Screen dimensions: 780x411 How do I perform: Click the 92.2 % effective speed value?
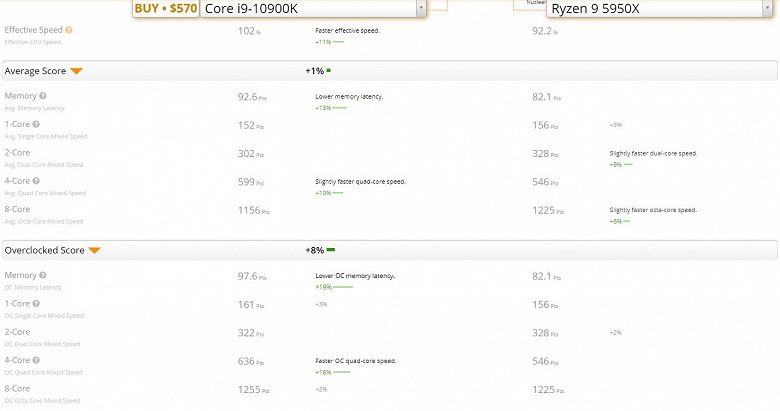(x=545, y=31)
